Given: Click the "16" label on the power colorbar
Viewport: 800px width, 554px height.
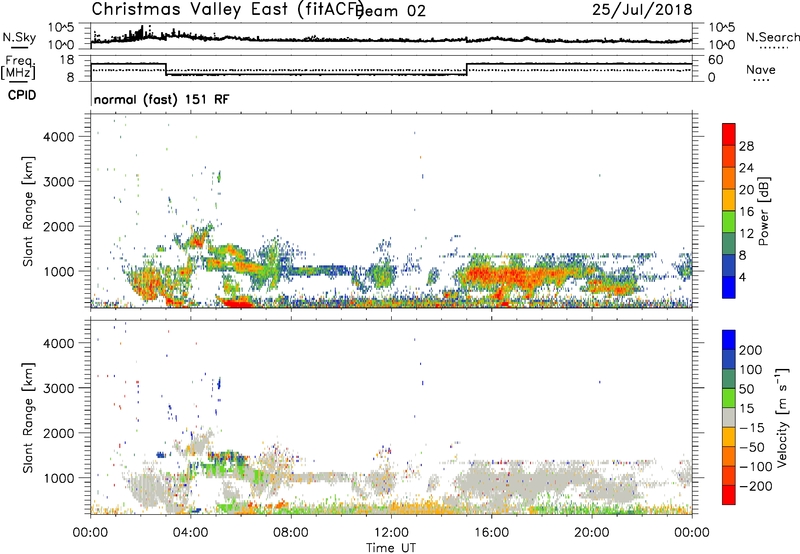Looking at the screenshot, I should [x=746, y=212].
